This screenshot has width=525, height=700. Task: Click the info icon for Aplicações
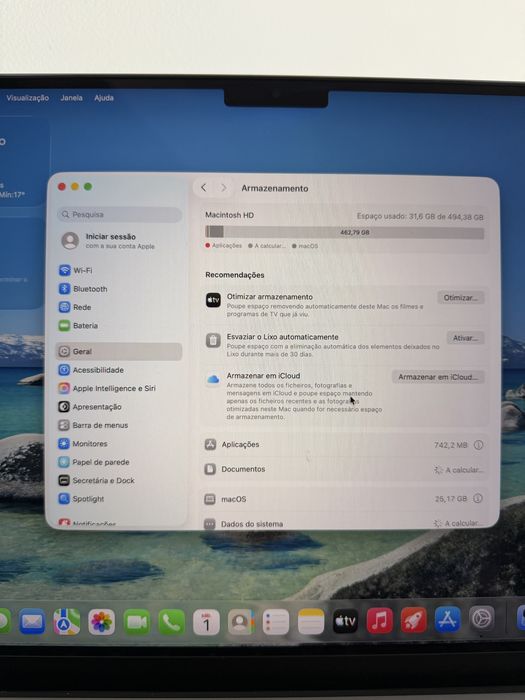click(x=478, y=445)
